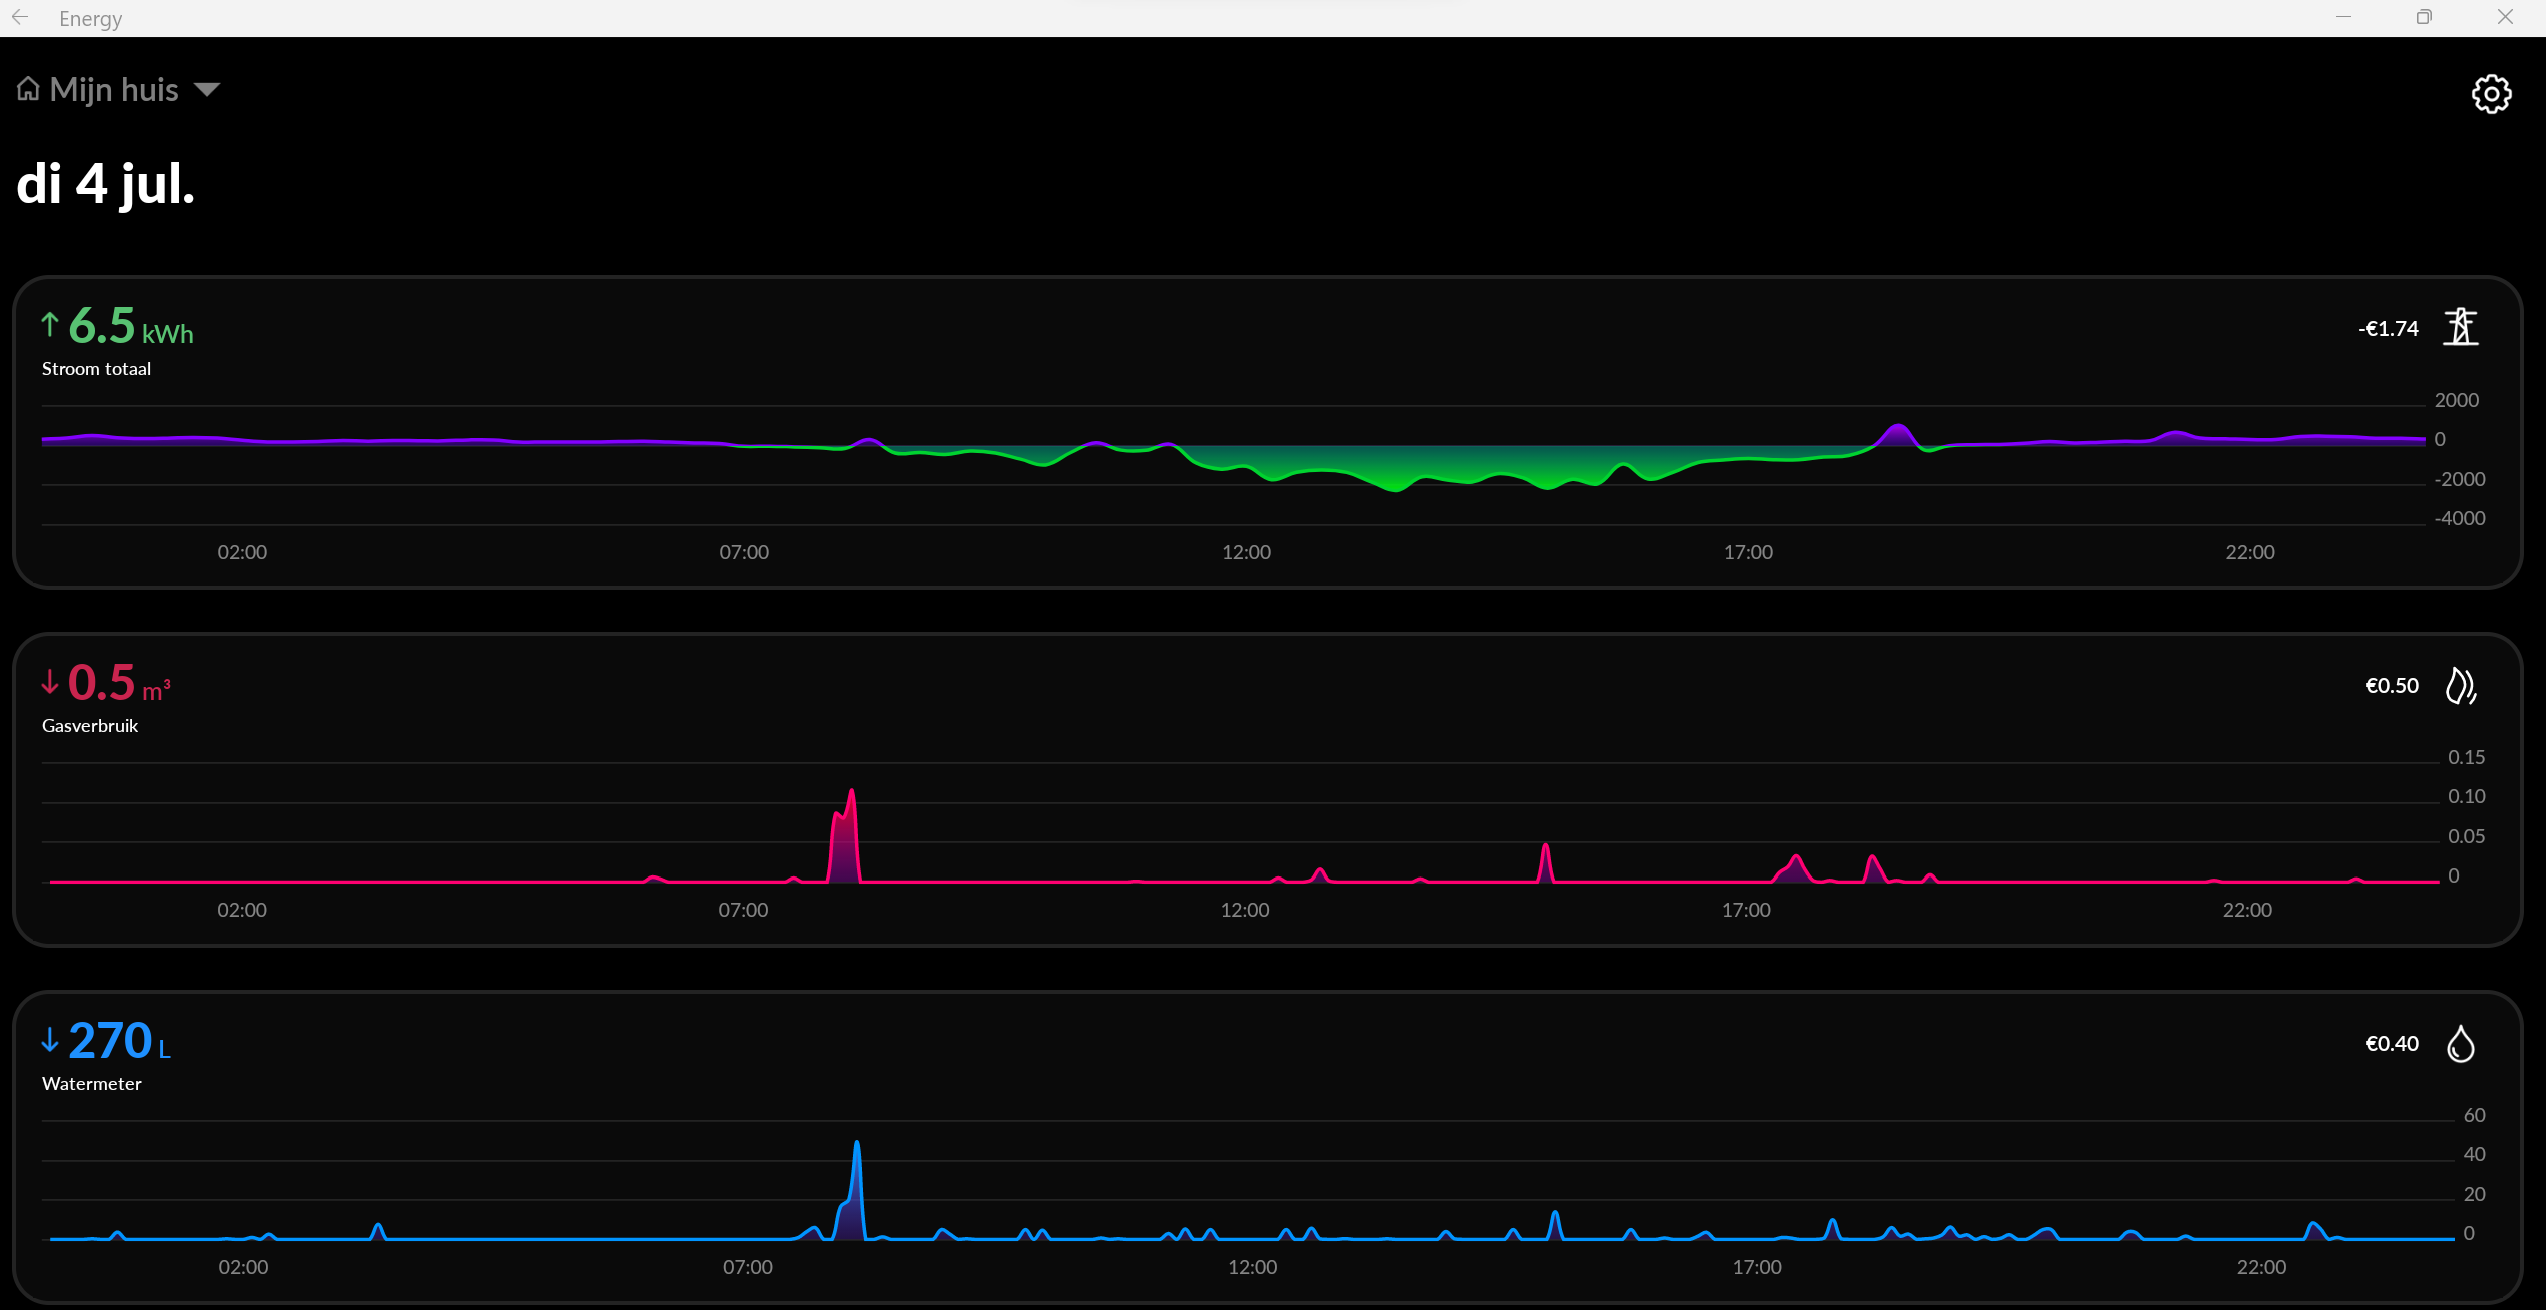
Task: Click the tall water usage spike after 07:00
Action: click(856, 1185)
